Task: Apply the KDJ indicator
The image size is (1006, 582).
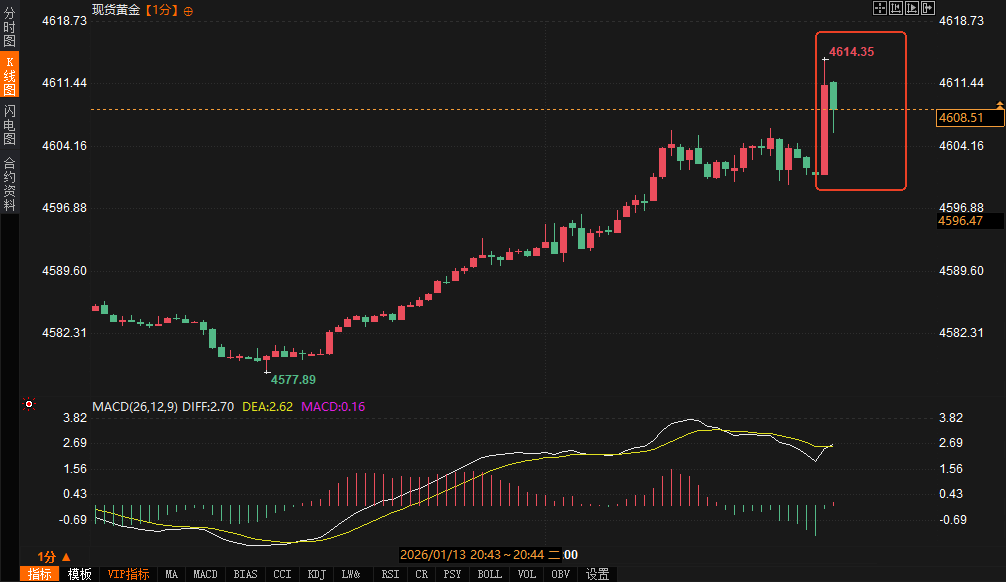Action: pos(316,574)
